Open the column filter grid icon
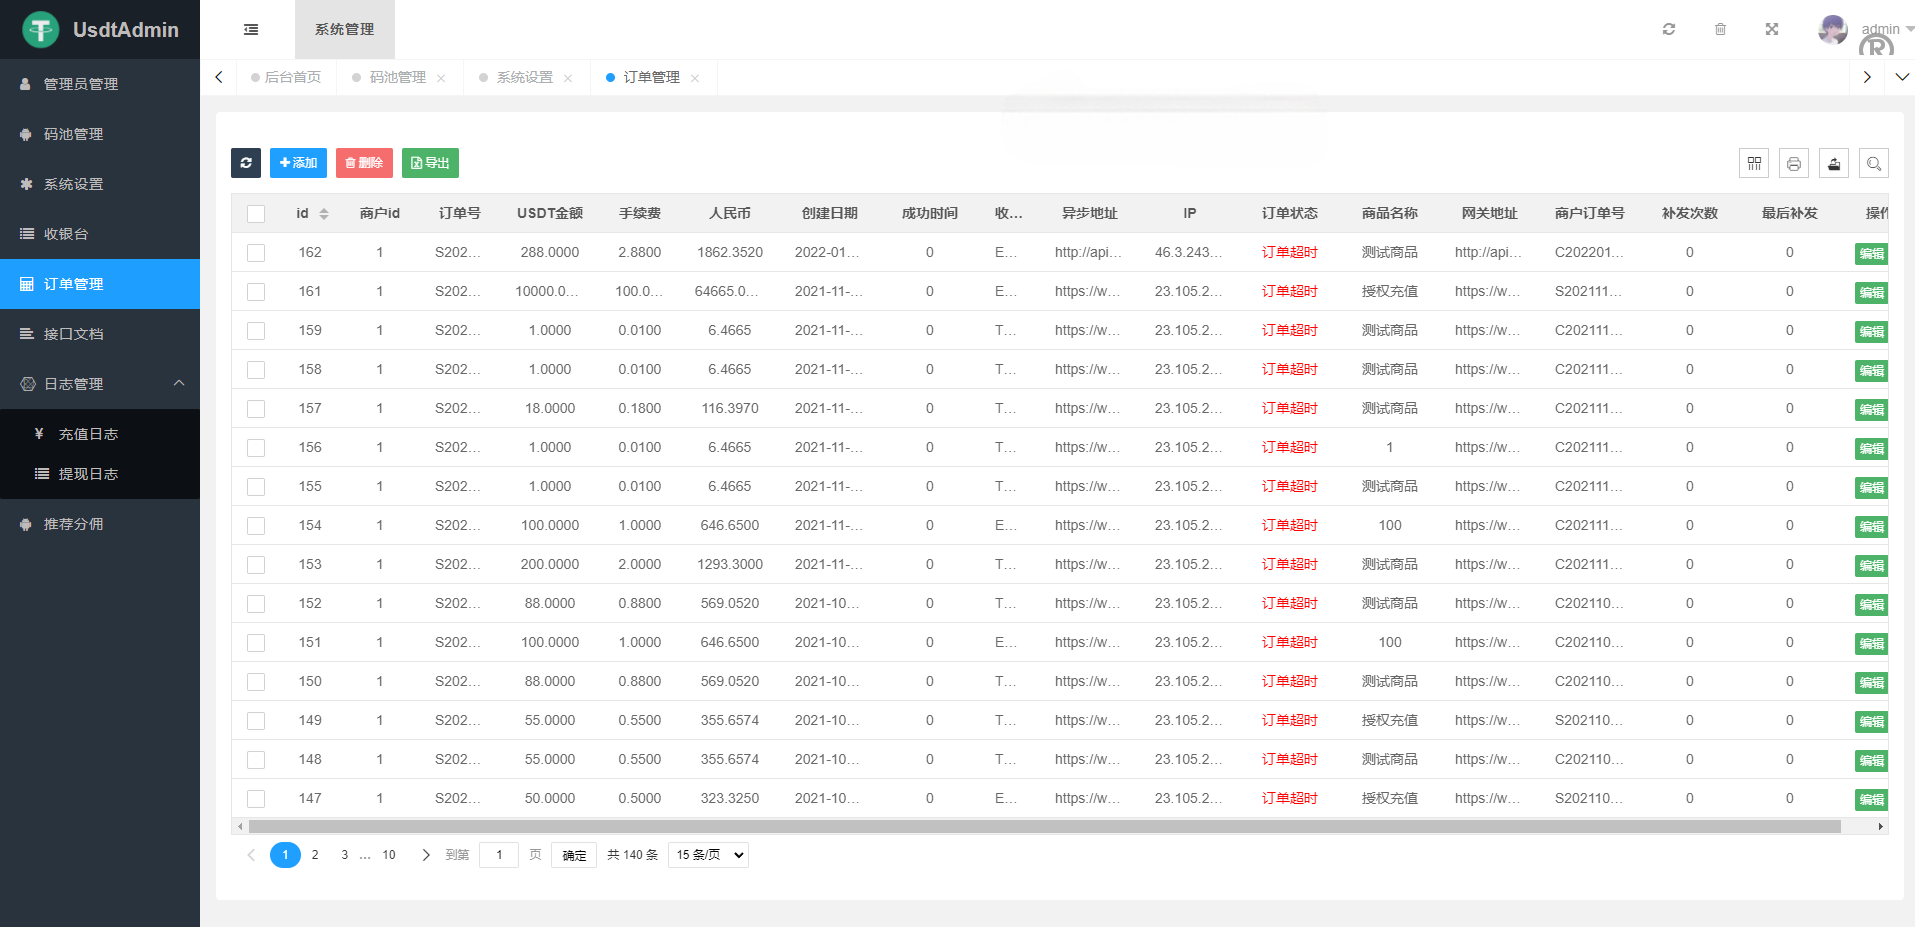The width and height of the screenshot is (1915, 927). coord(1753,163)
